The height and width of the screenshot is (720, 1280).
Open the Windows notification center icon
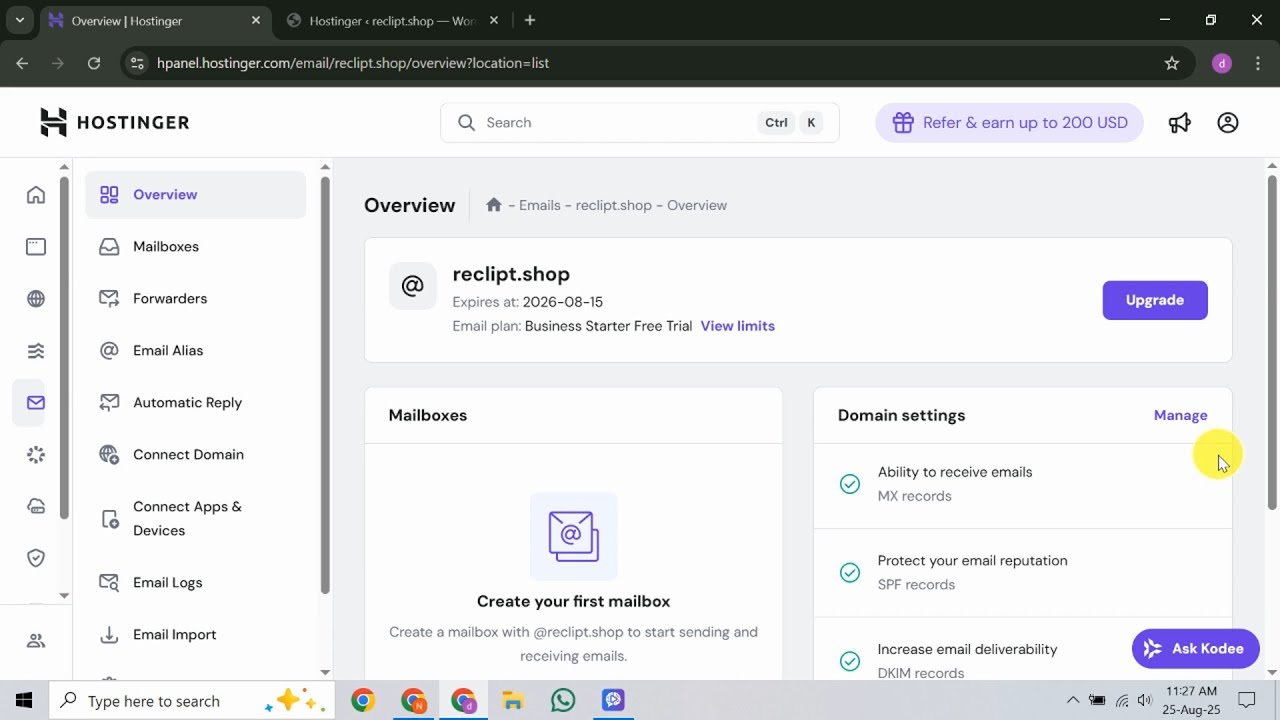1247,700
